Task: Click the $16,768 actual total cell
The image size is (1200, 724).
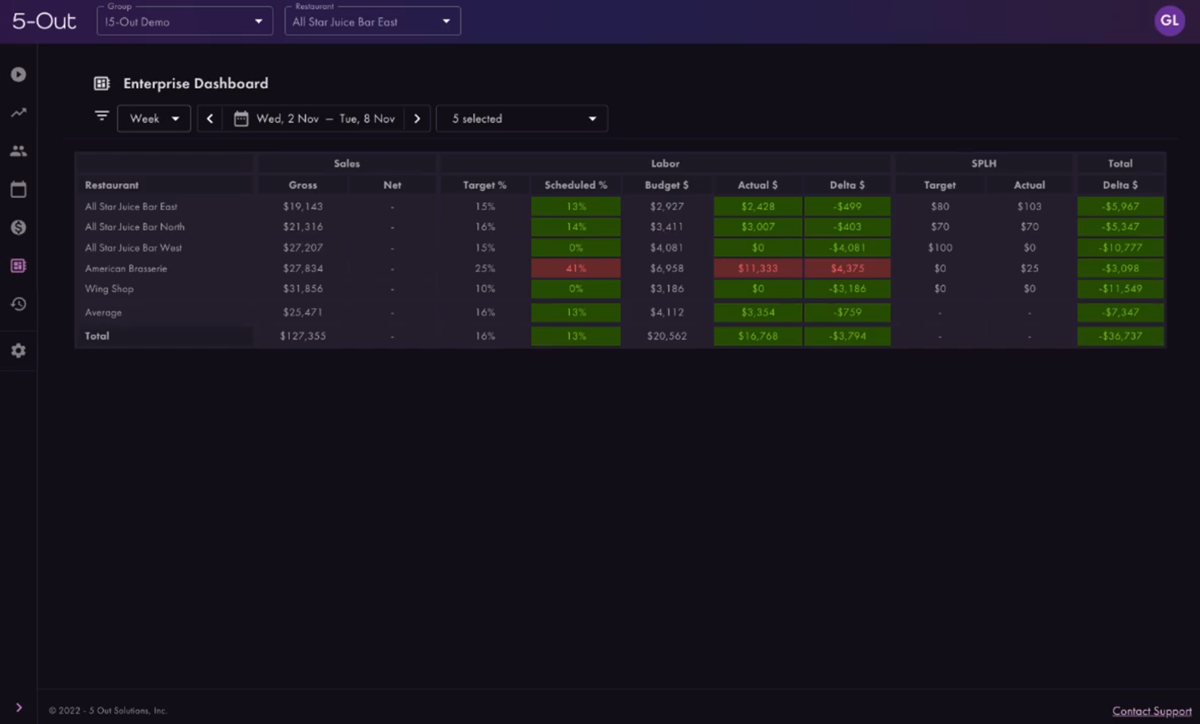Action: 758,336
